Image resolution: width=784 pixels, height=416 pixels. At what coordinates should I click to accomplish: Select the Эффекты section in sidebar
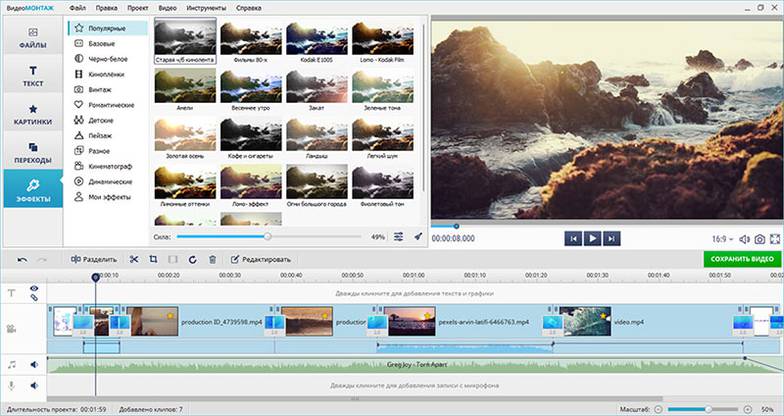[x=33, y=188]
